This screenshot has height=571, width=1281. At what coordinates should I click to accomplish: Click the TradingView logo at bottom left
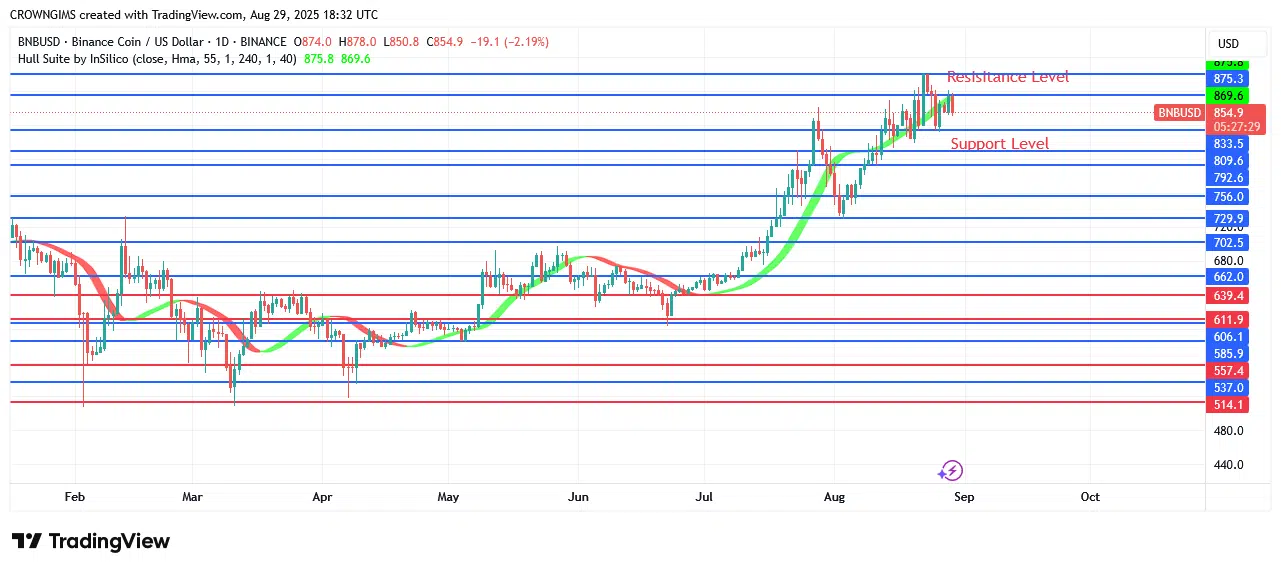[x=91, y=541]
